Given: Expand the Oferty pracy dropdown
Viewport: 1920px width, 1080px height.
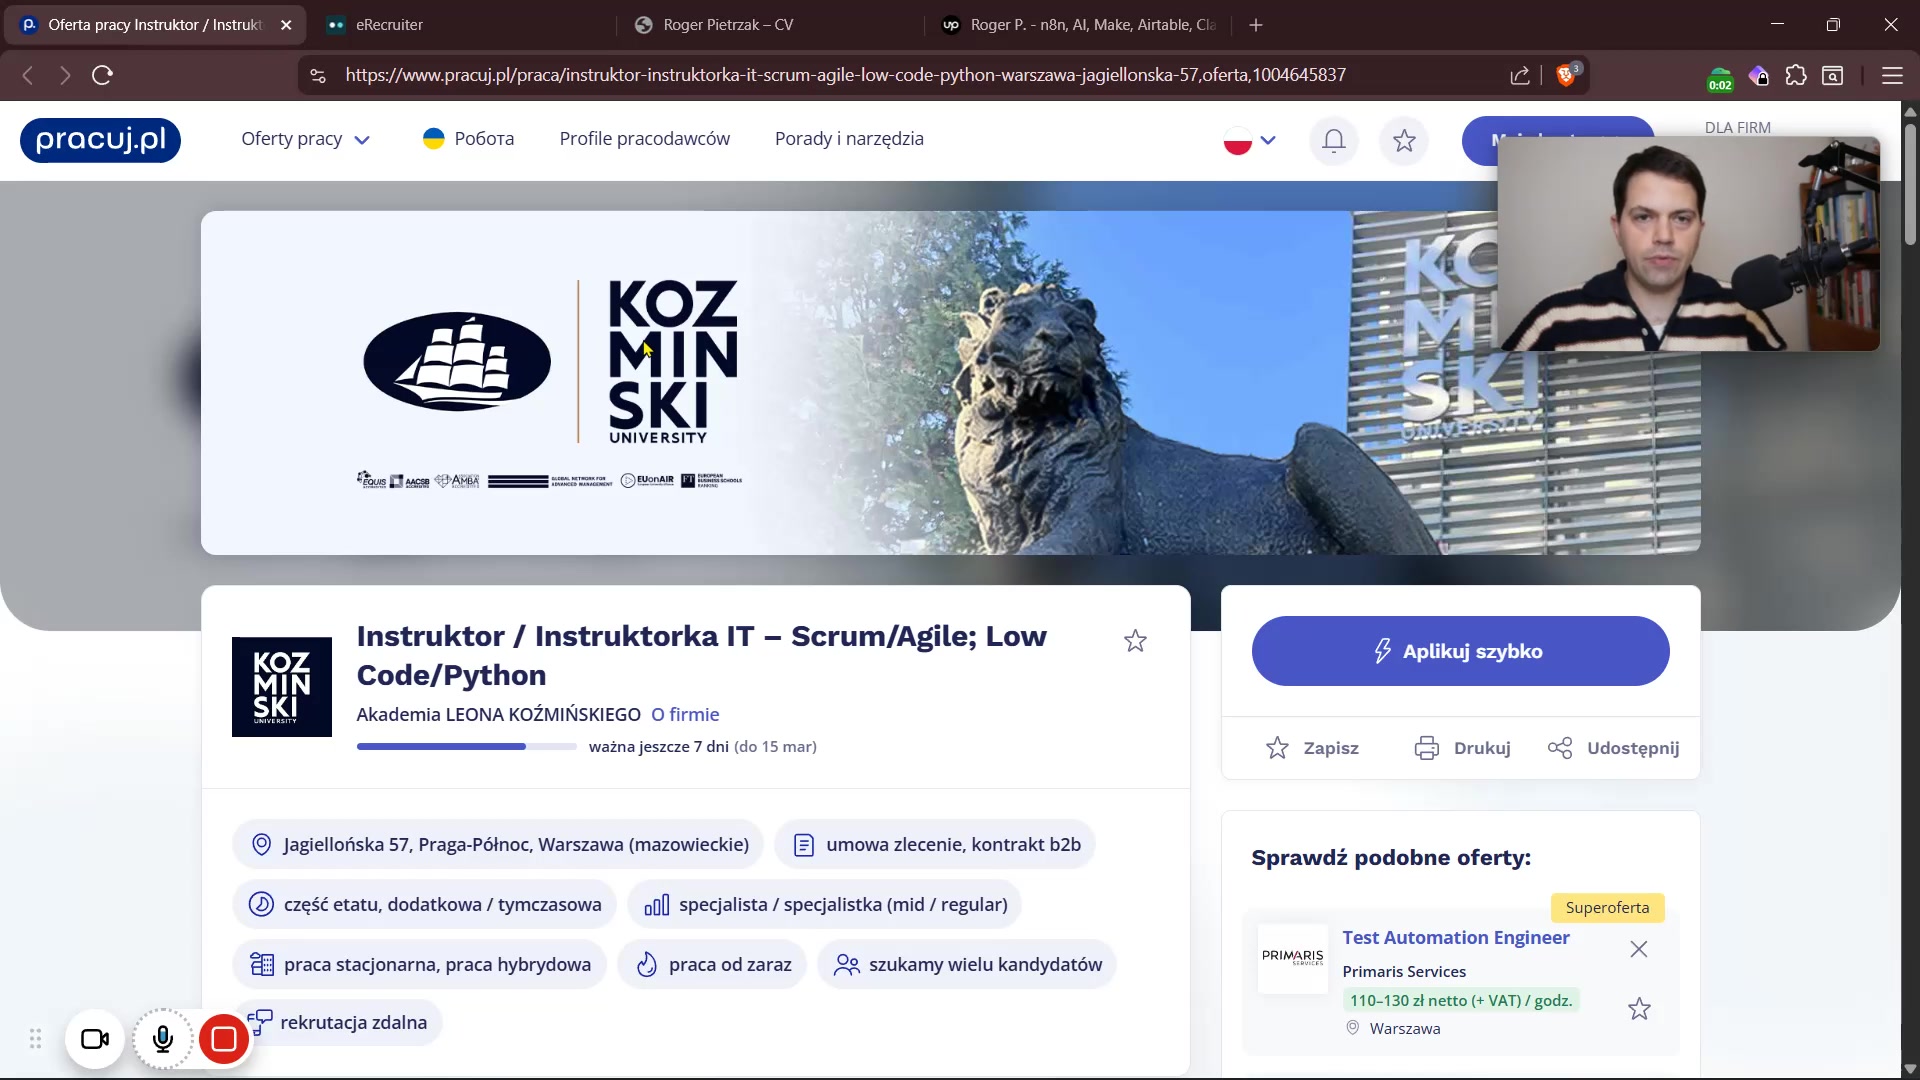Looking at the screenshot, I should tap(305, 139).
